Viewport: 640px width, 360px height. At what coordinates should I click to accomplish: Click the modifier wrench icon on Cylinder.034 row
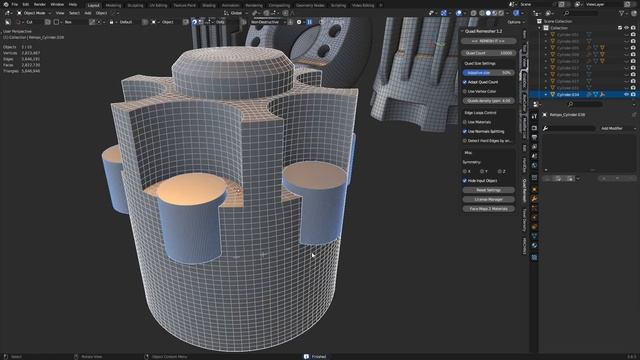602,95
